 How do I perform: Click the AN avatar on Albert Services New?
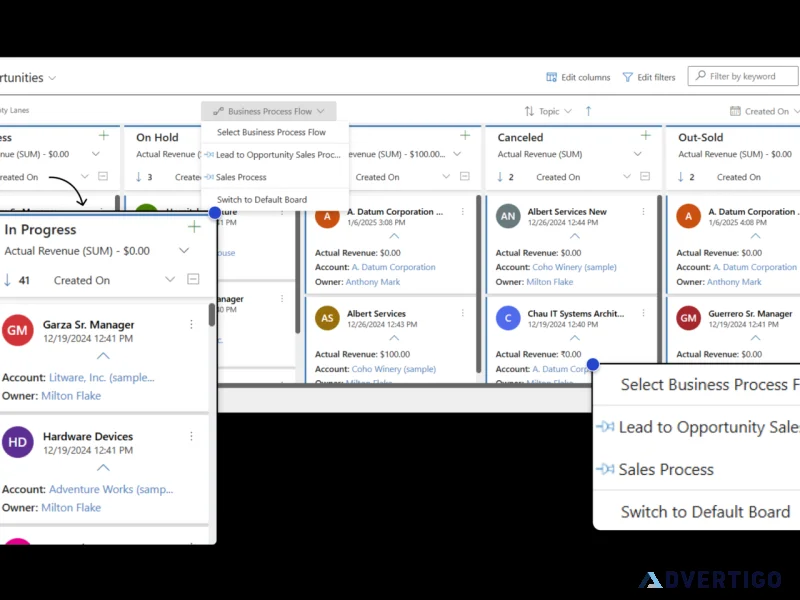tap(508, 216)
